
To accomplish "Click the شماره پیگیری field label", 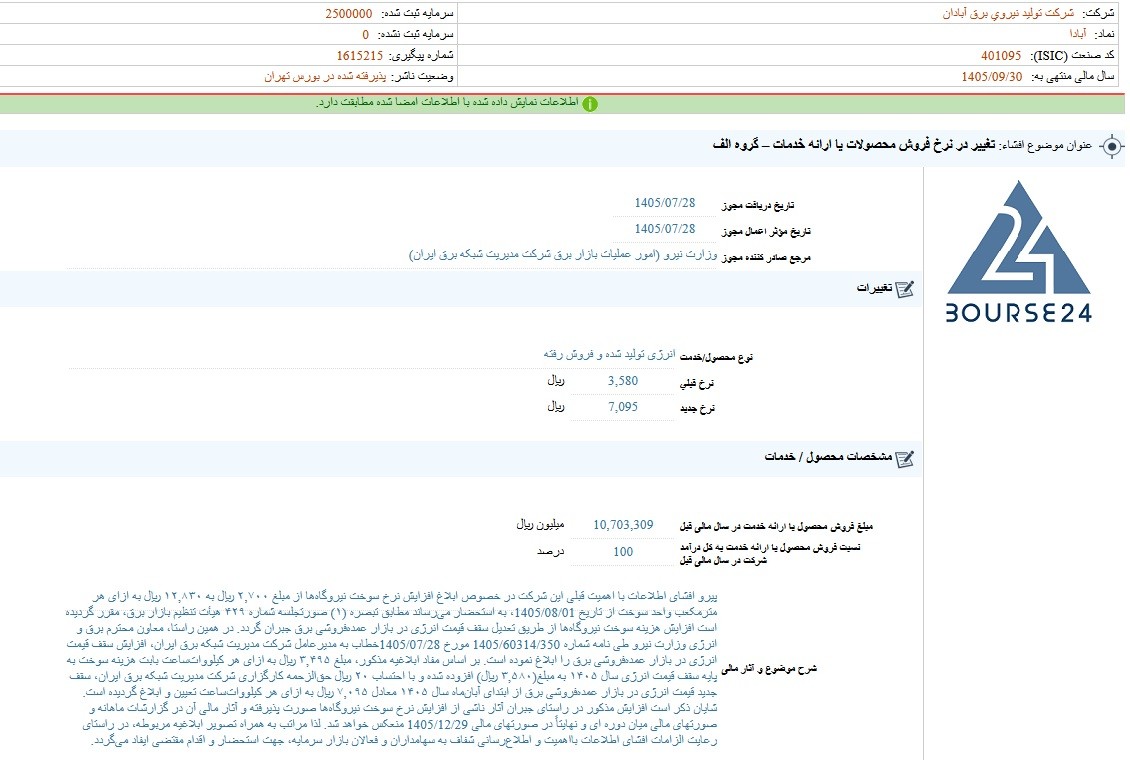I will (422, 55).
